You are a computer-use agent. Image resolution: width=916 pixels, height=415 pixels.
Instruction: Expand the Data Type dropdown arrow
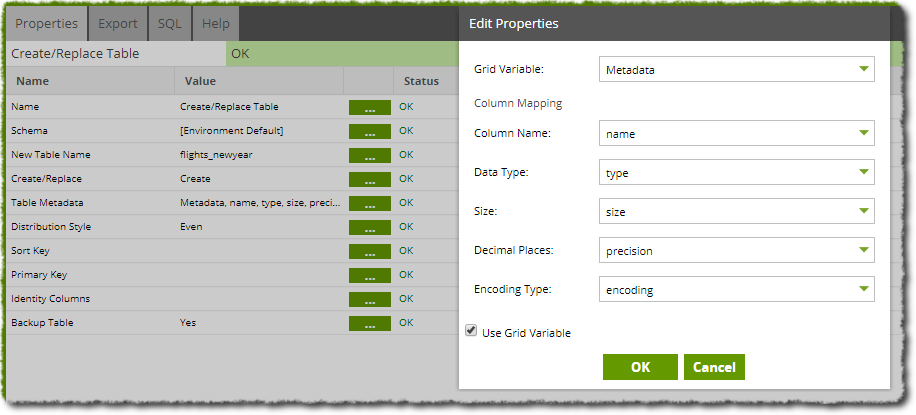(x=864, y=172)
